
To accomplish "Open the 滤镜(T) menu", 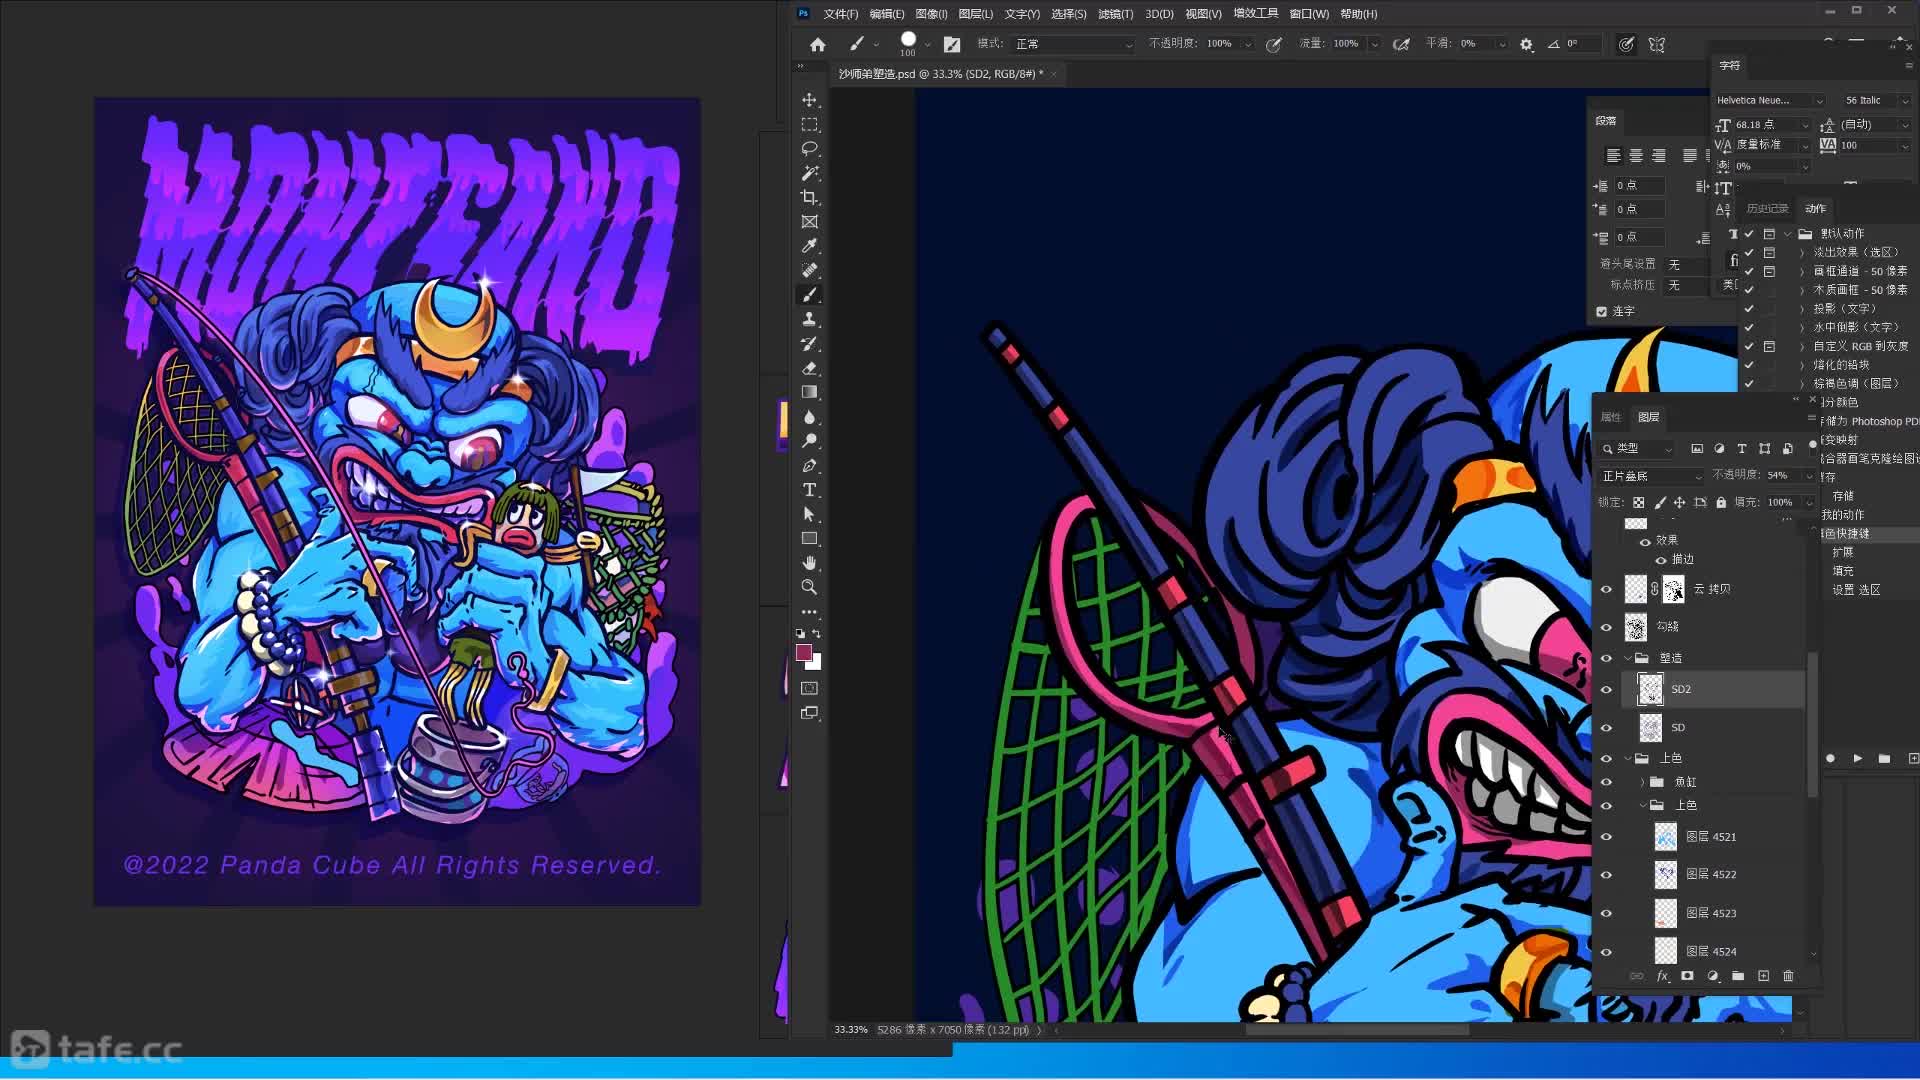I will [x=1115, y=14].
